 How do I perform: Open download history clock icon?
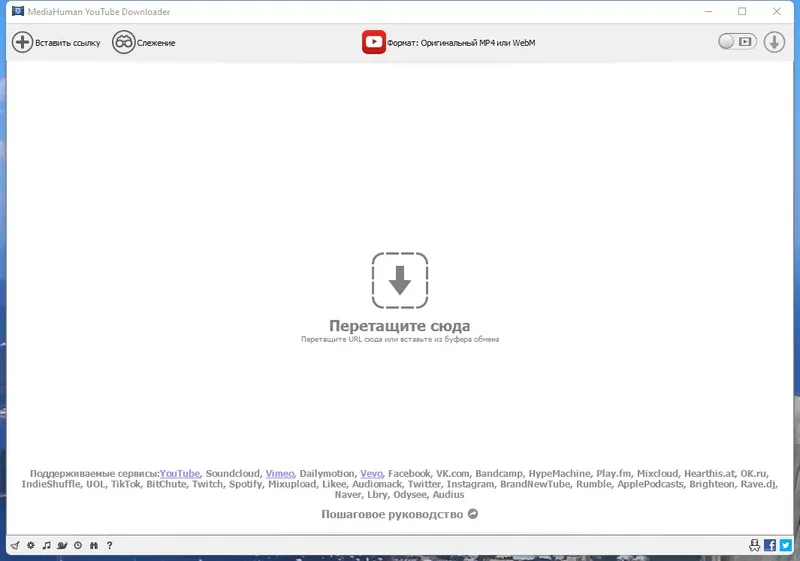click(78, 545)
